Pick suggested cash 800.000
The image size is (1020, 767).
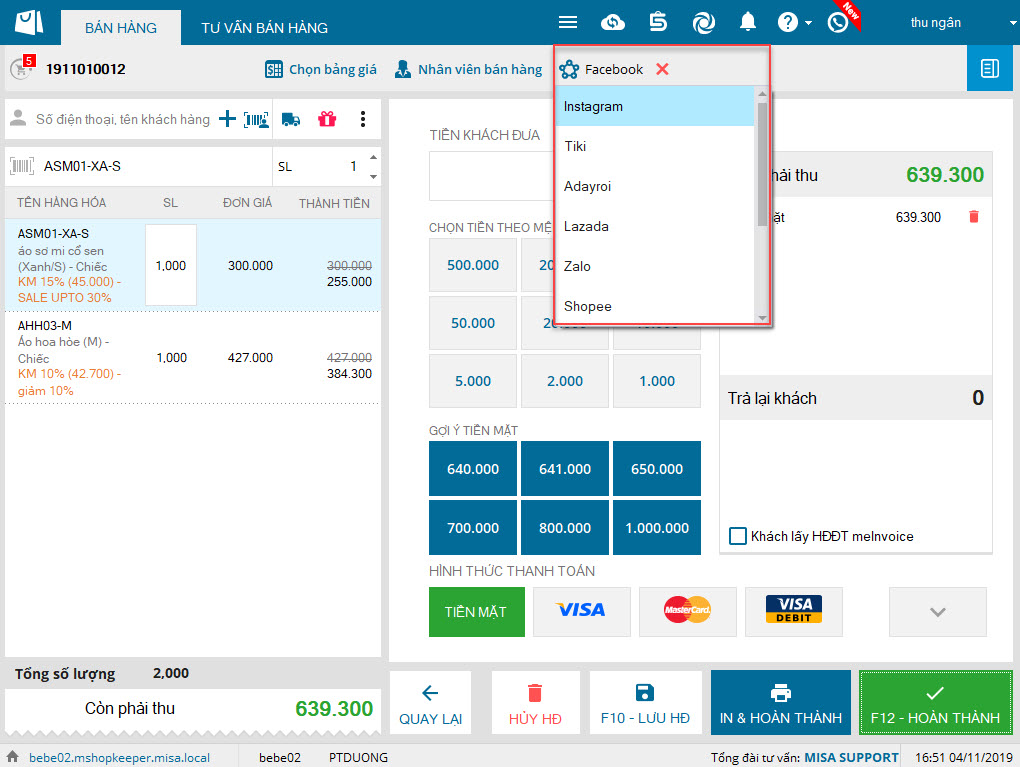565,527
